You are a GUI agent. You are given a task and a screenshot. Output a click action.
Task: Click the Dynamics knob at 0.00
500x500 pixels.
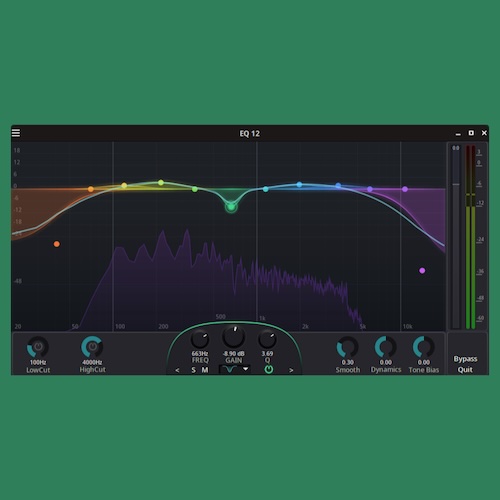386,347
